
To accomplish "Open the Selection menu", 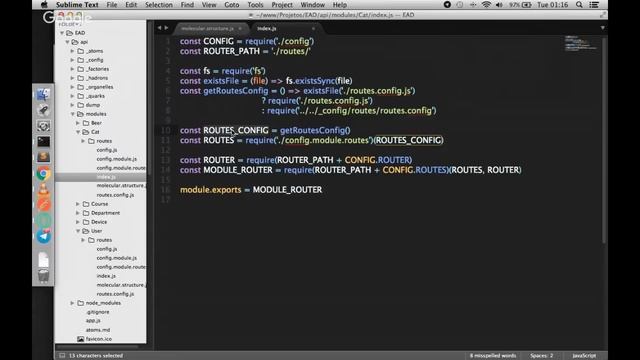I will 159,5.
